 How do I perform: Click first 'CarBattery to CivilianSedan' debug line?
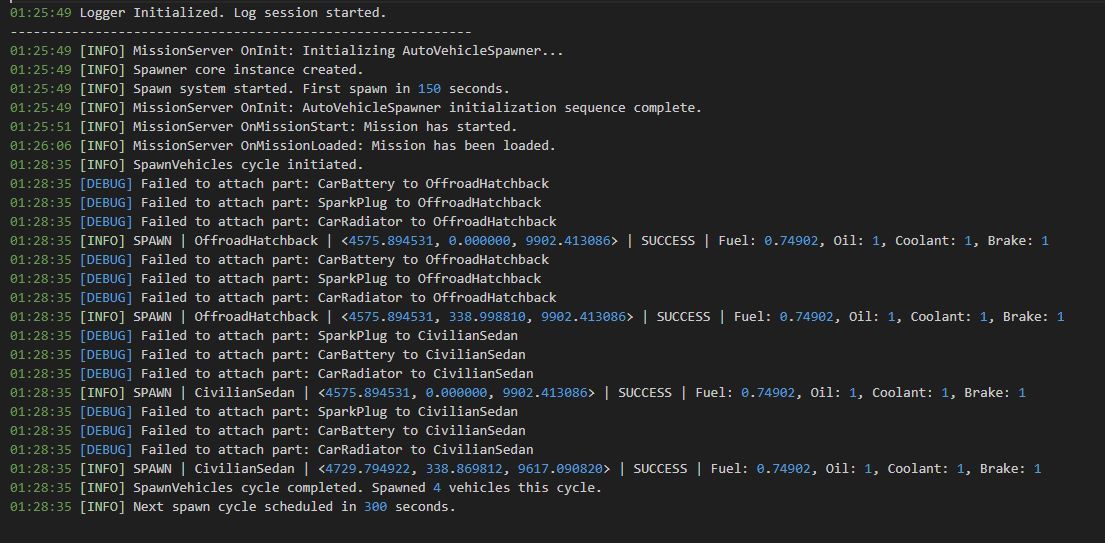(x=268, y=355)
